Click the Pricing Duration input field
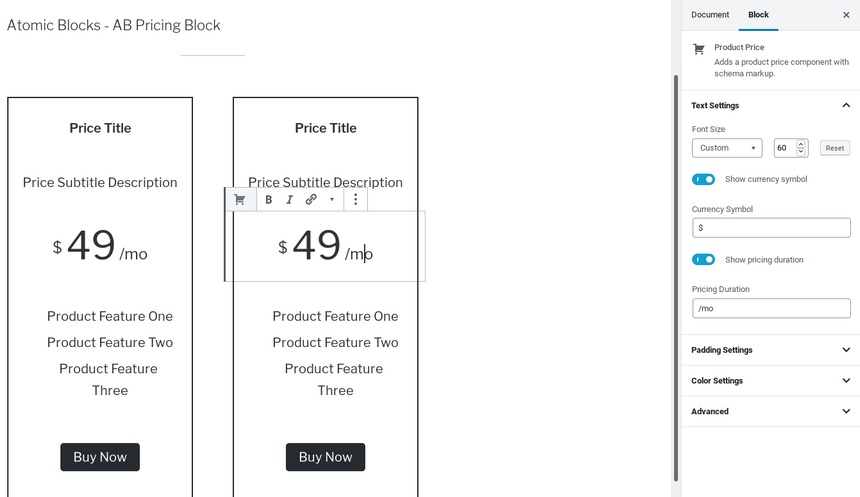860x497 pixels. point(771,308)
